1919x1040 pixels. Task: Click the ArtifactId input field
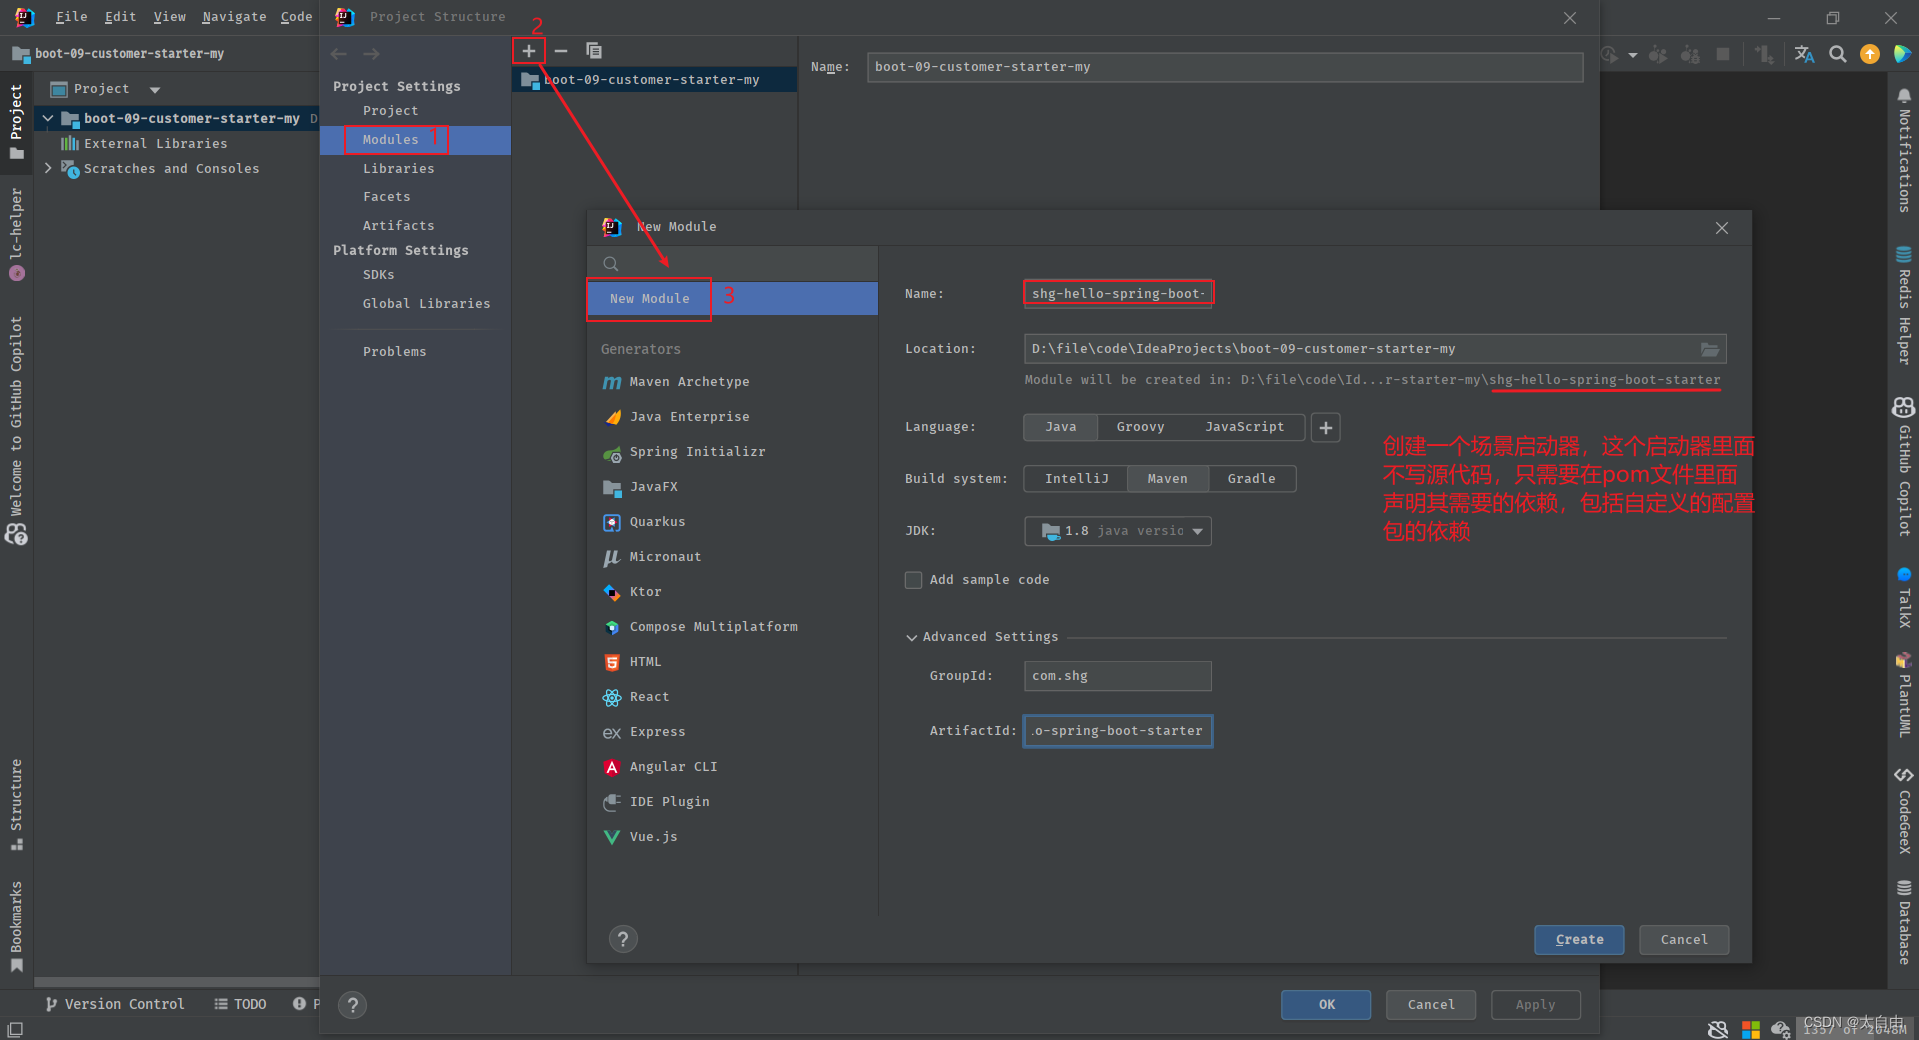[x=1118, y=731]
